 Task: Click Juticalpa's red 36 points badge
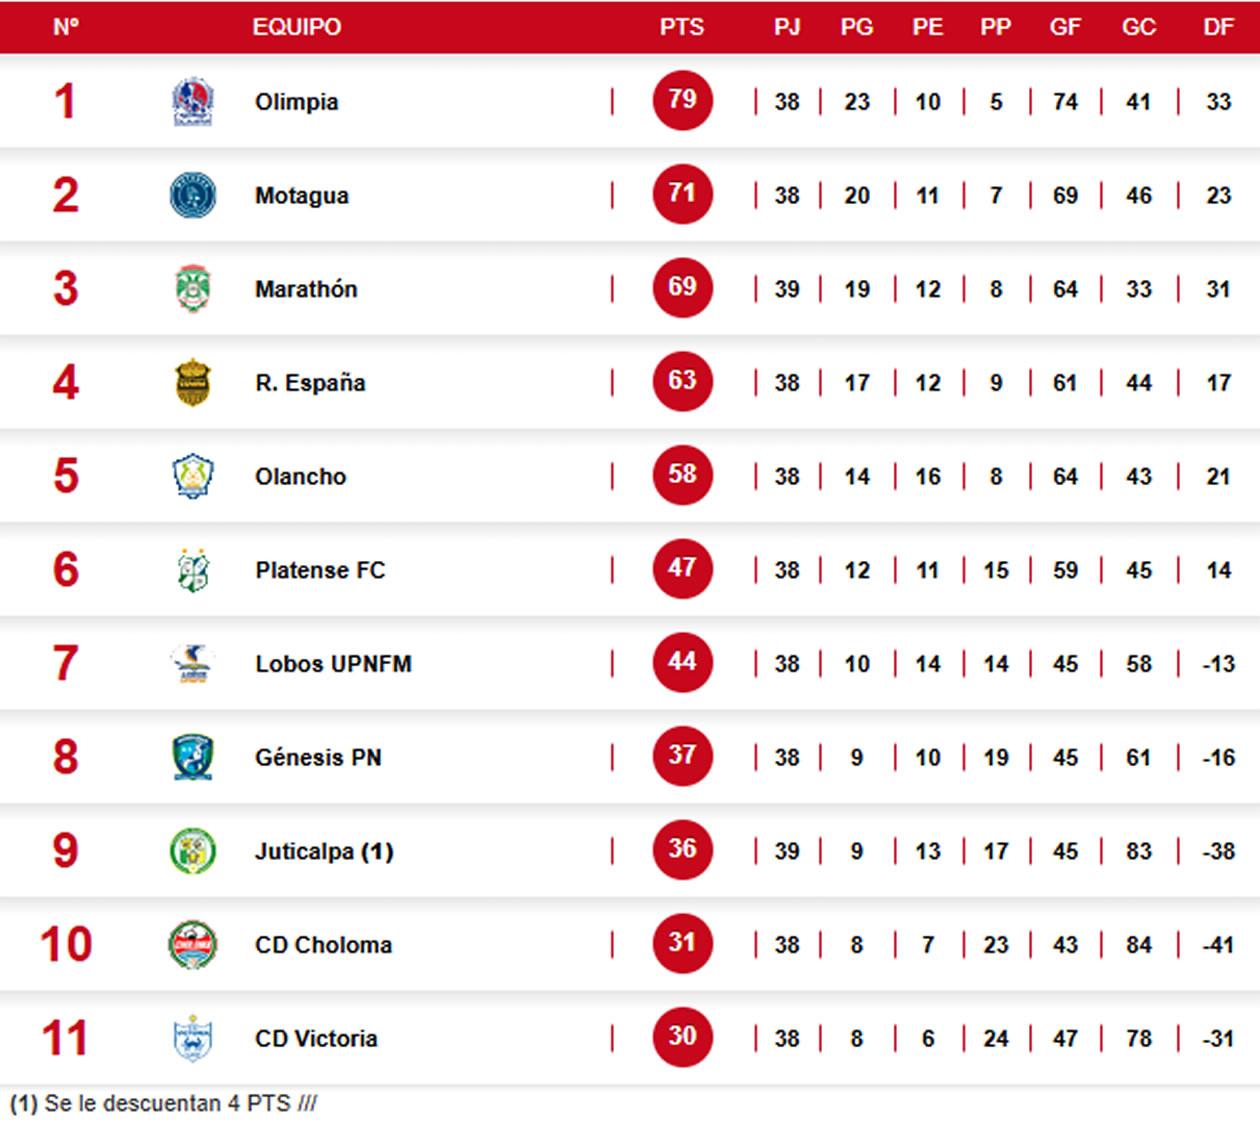[682, 849]
